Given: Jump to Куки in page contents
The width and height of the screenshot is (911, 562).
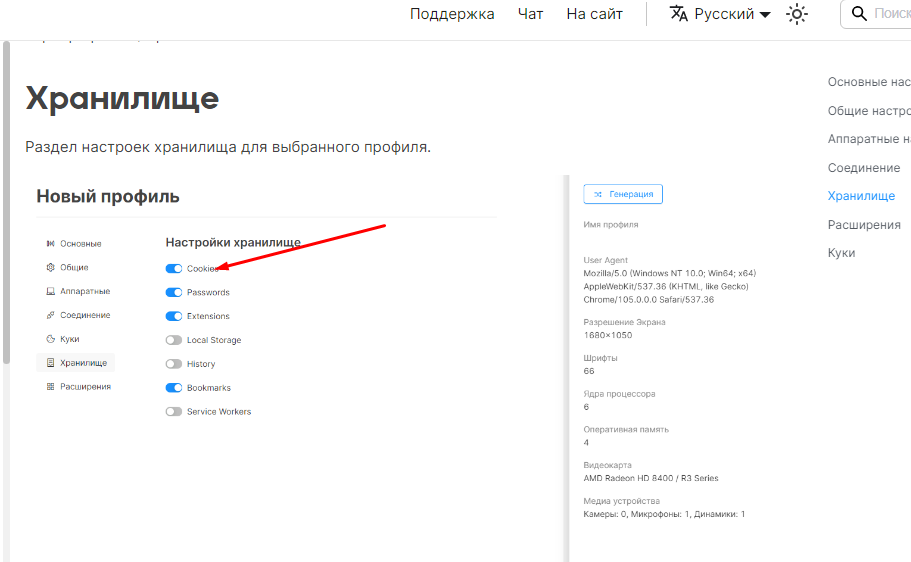Looking at the screenshot, I should point(841,253).
